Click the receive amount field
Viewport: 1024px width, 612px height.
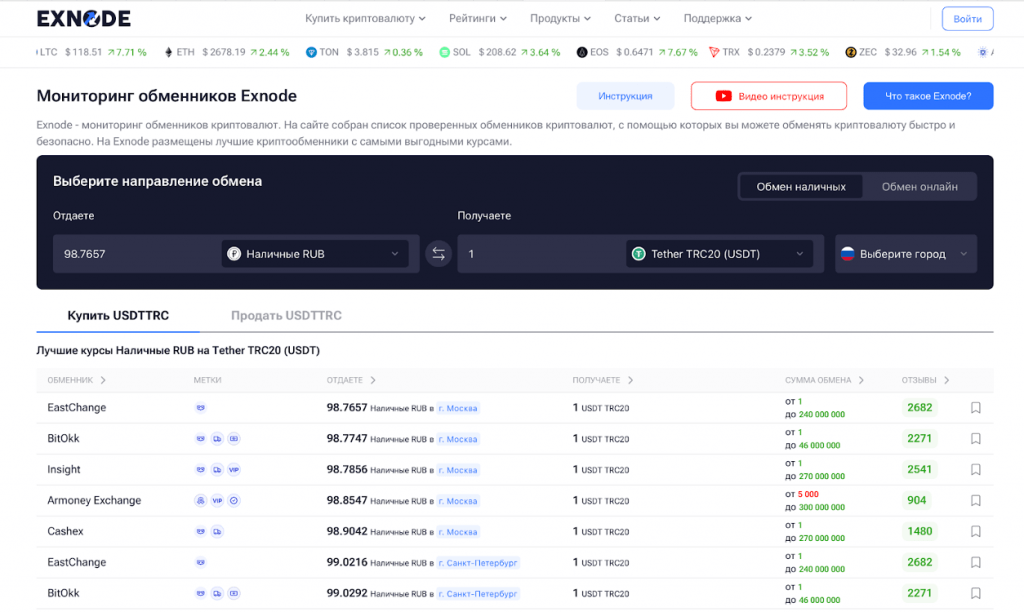coord(541,254)
